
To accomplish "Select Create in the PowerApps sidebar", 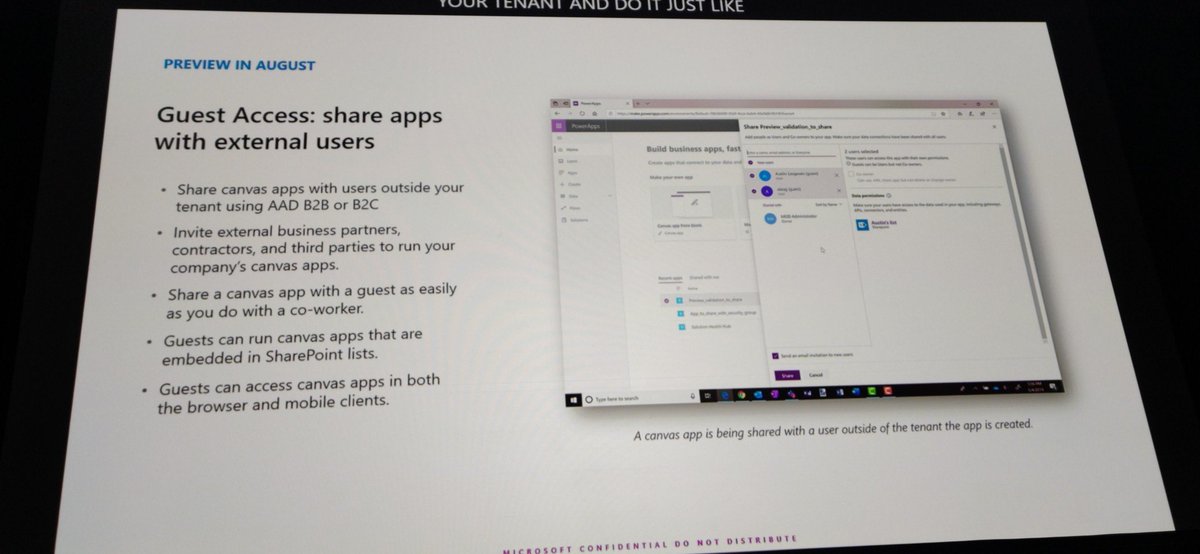I will [x=574, y=184].
